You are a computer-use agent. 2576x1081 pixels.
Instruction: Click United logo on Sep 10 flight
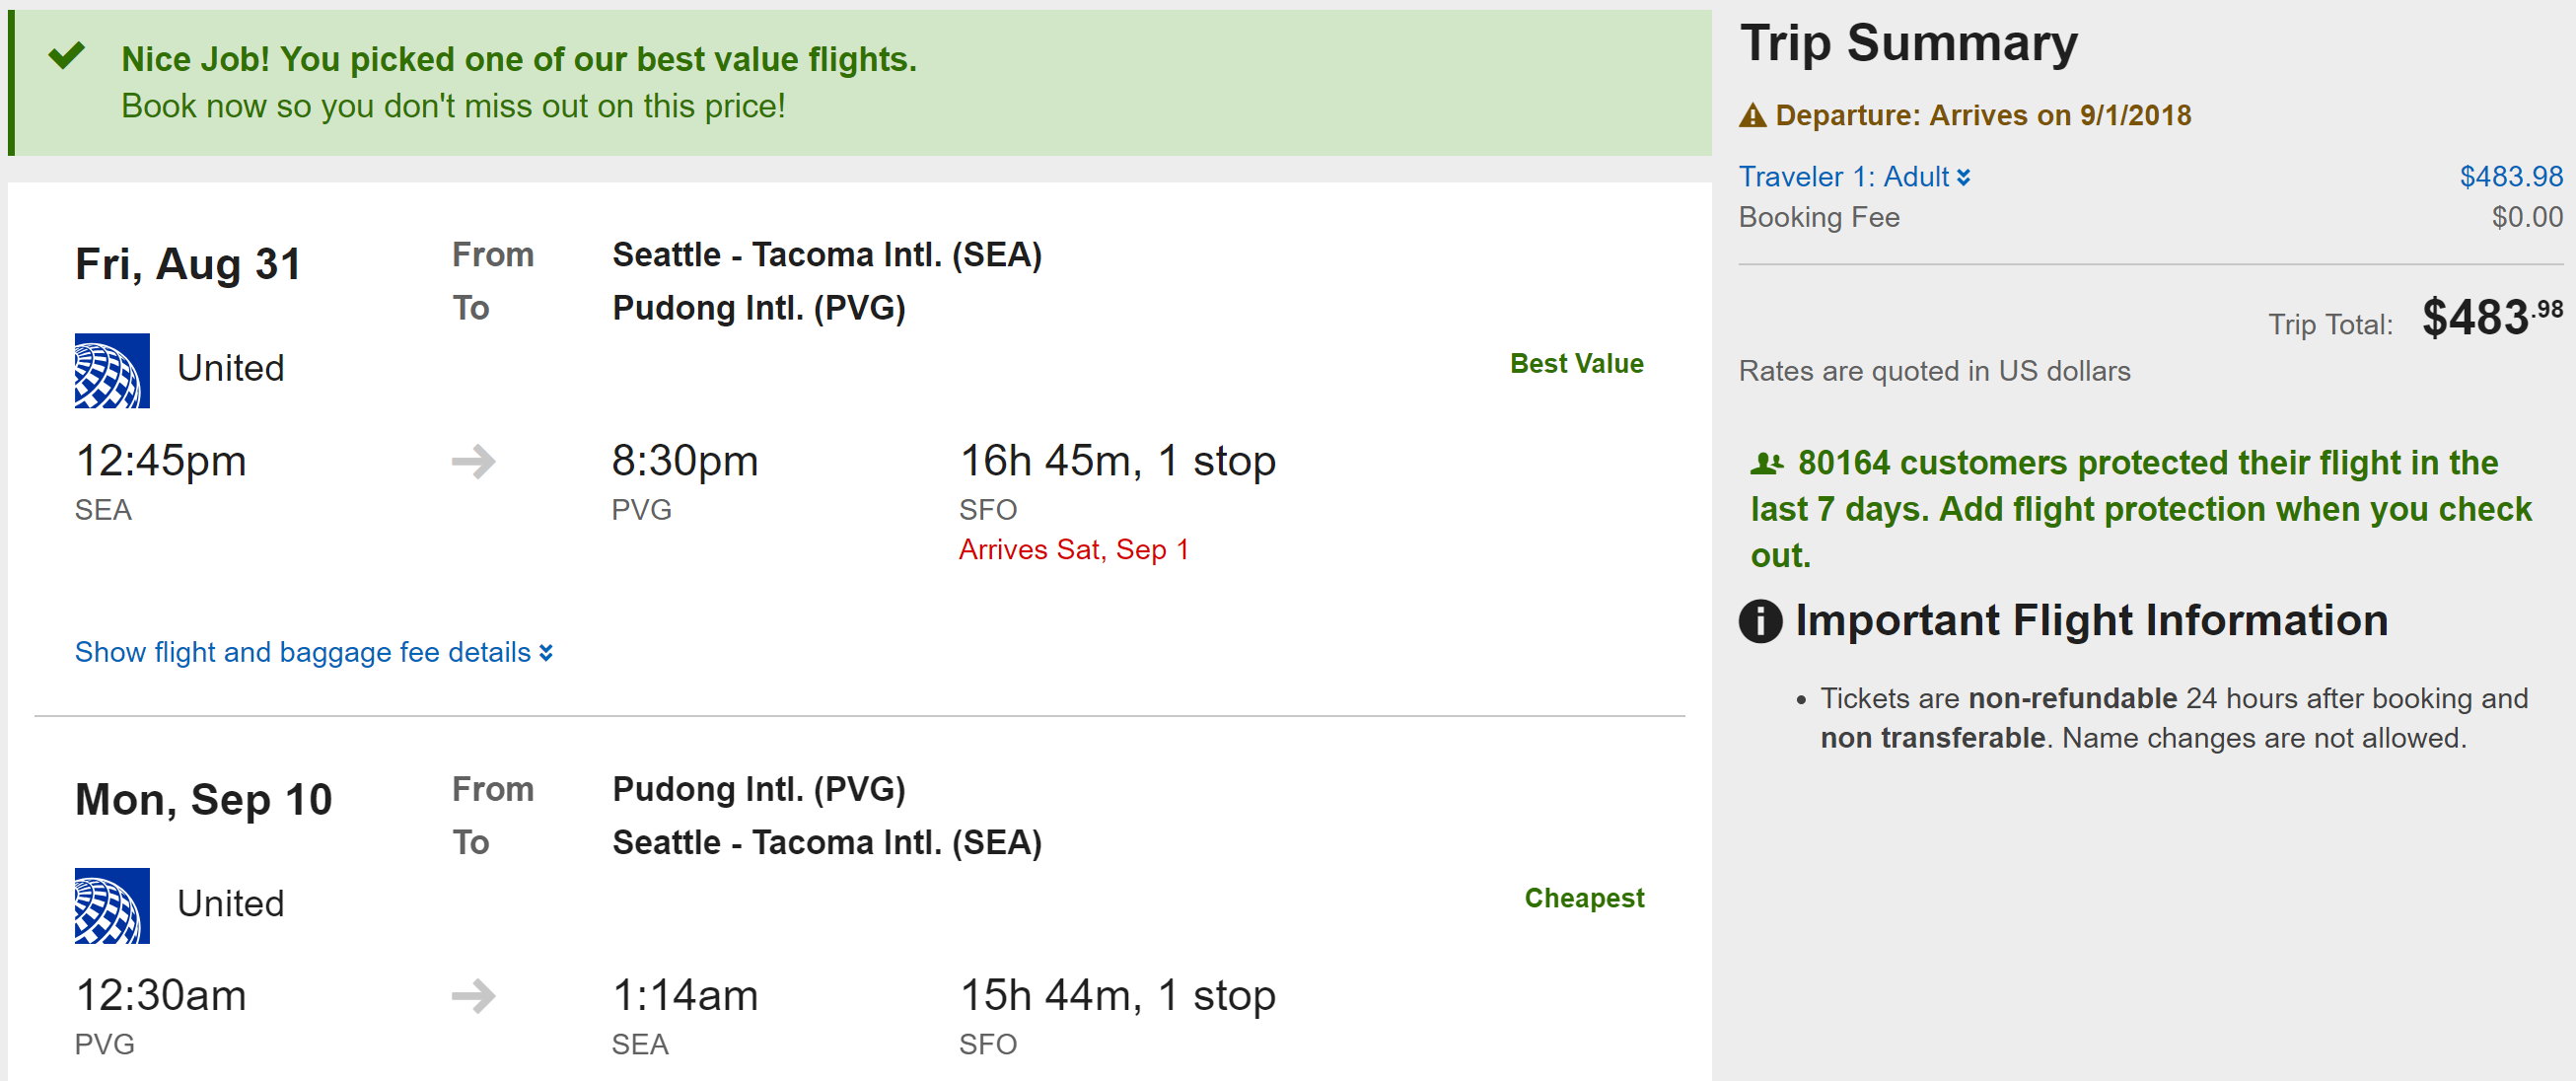(x=112, y=905)
